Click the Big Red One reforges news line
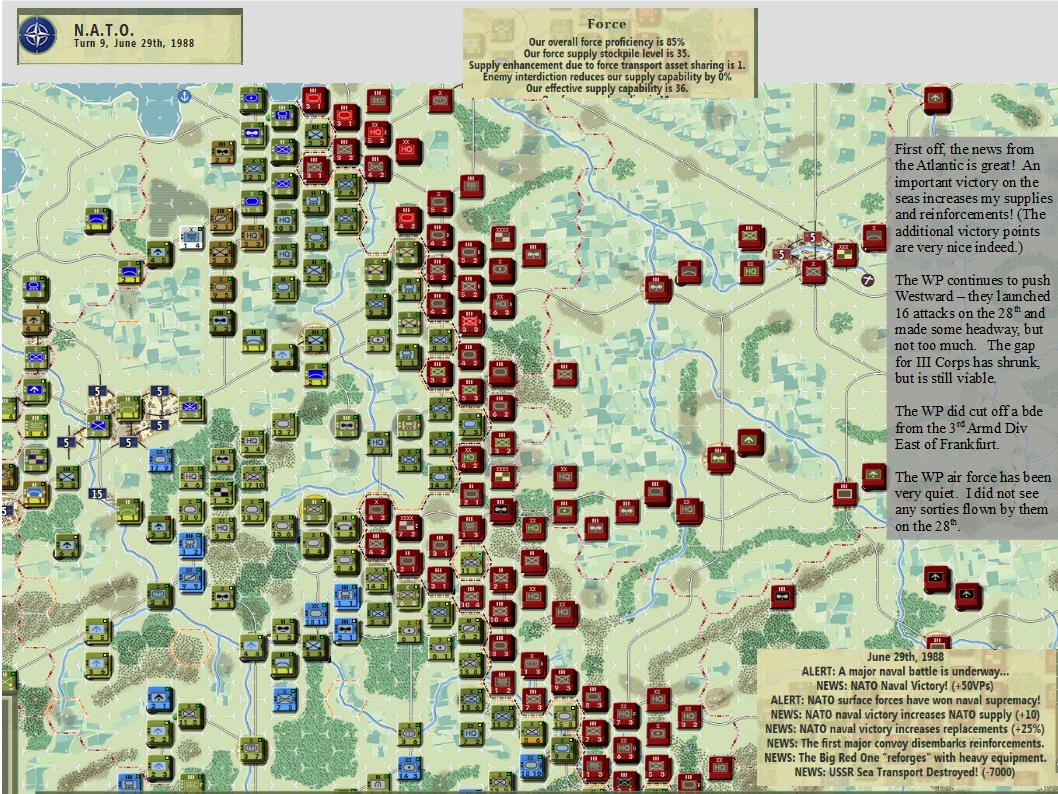 point(906,758)
